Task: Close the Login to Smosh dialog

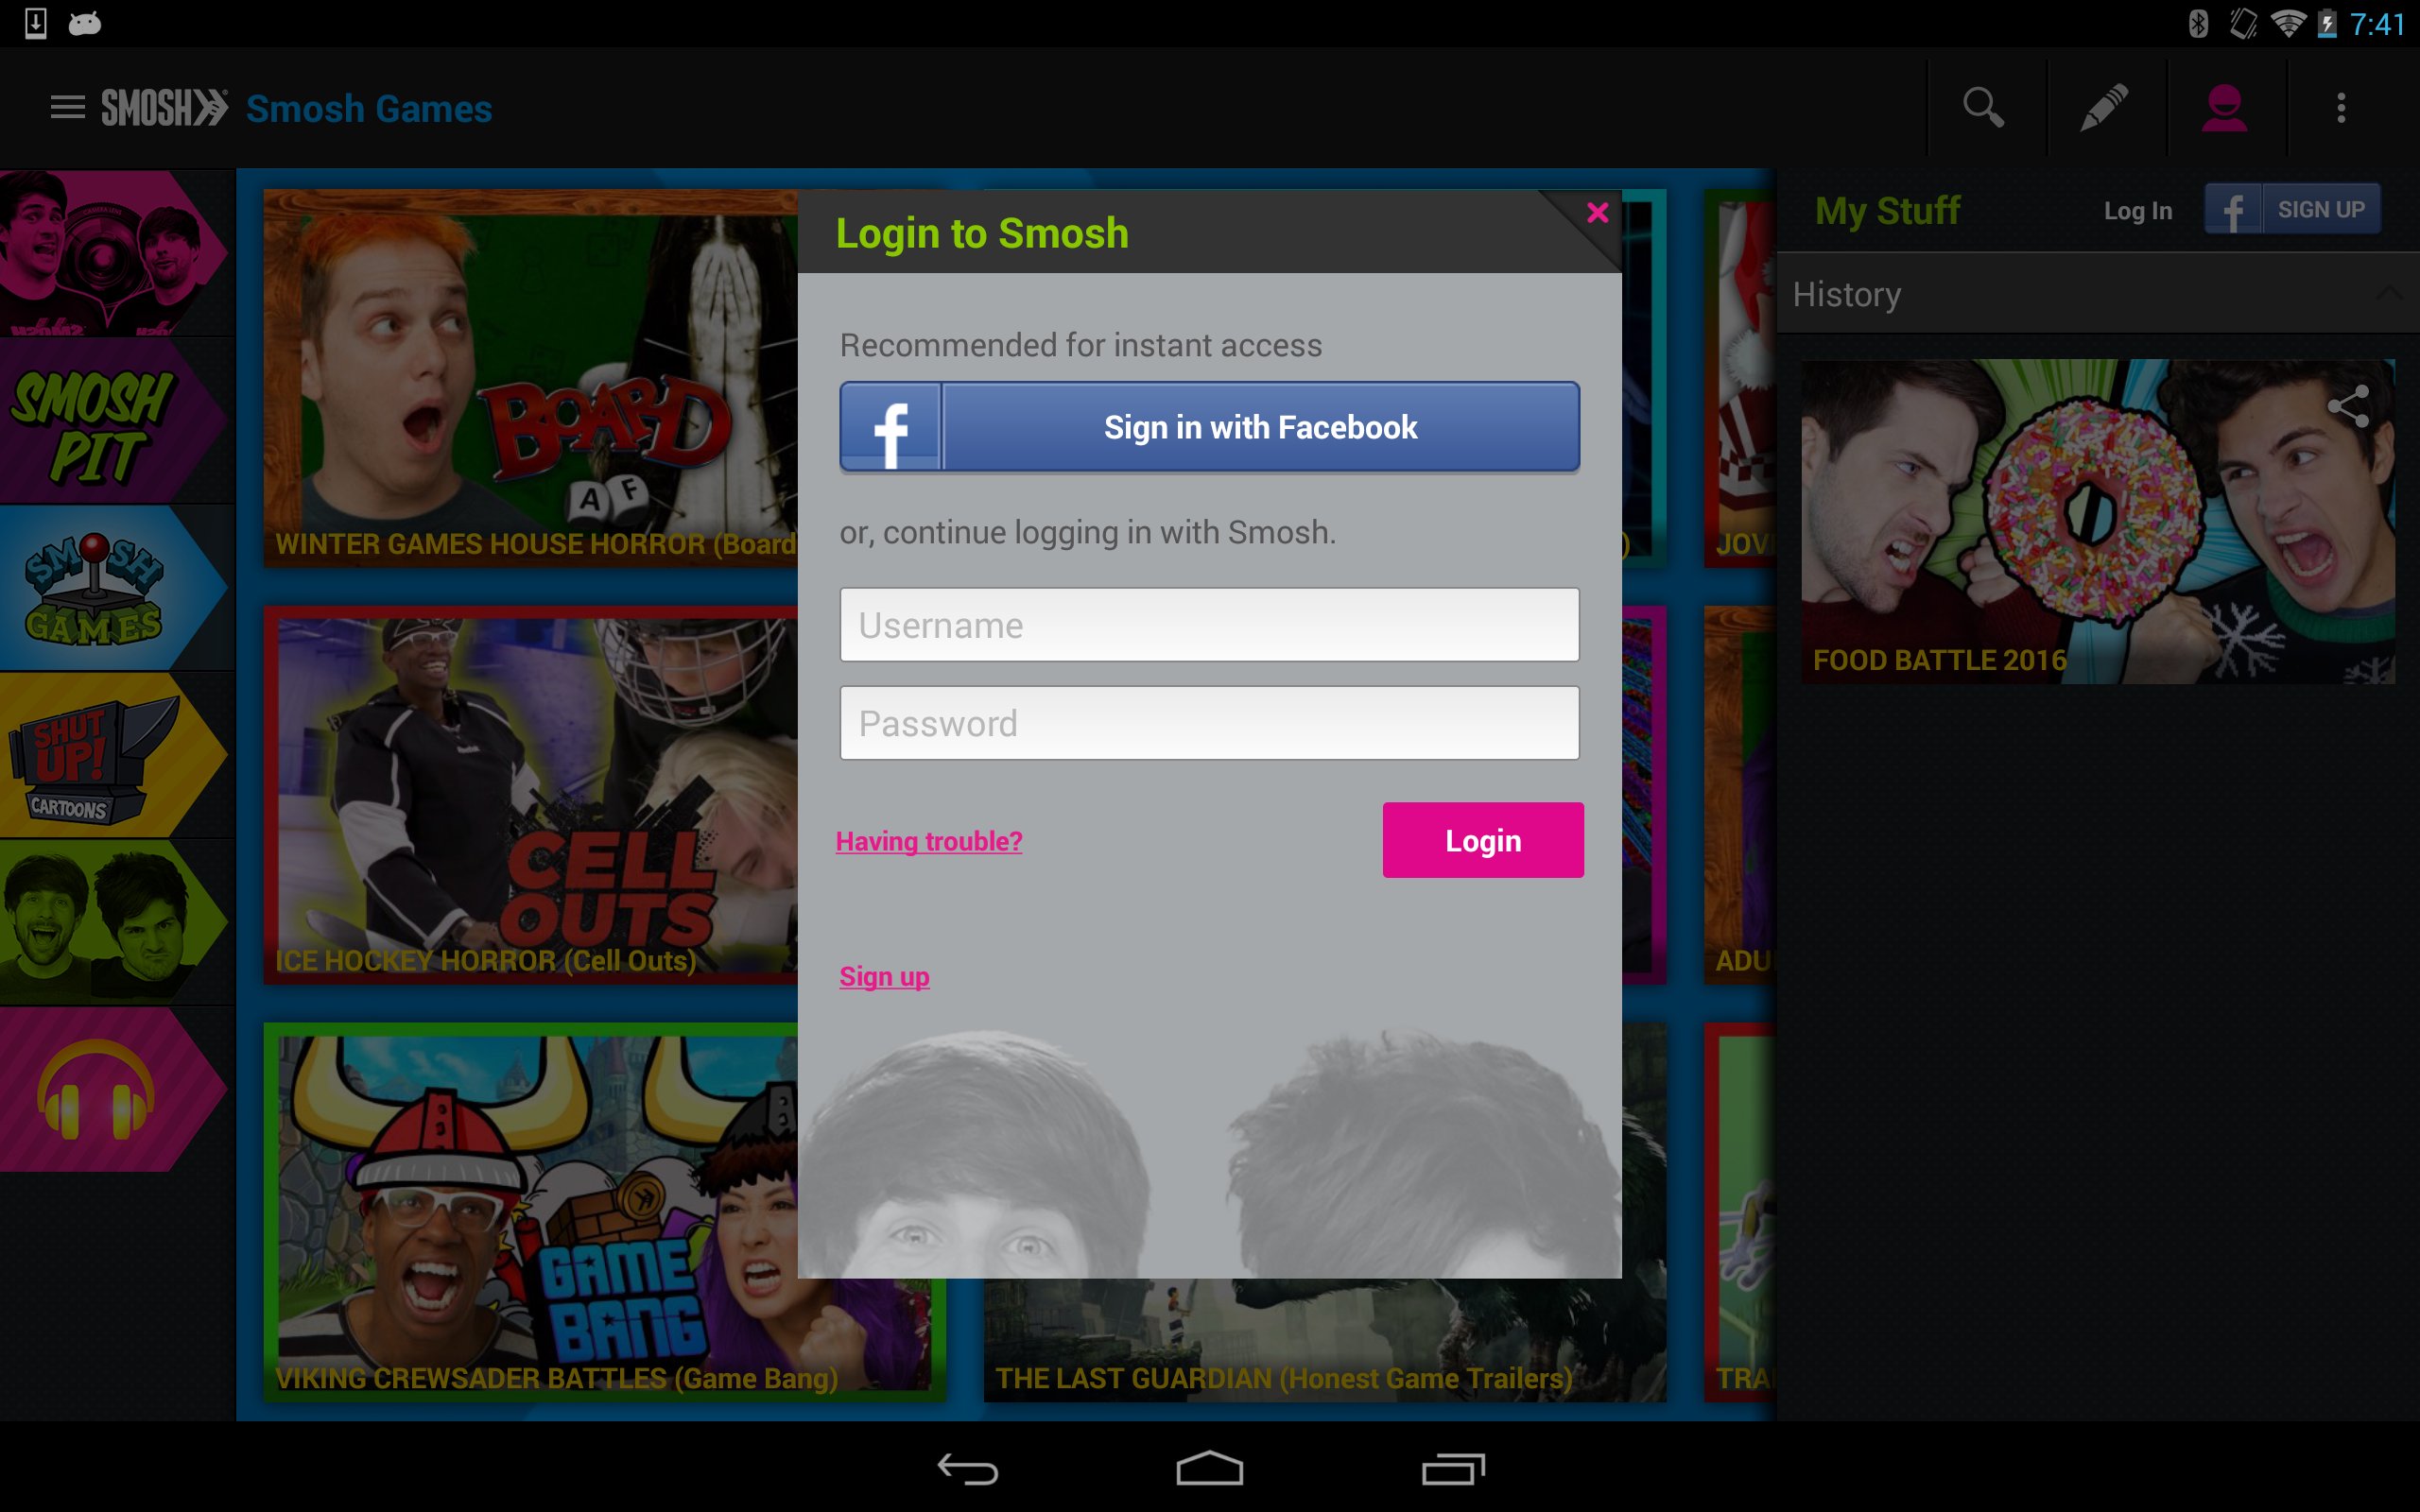Action: click(x=1597, y=212)
